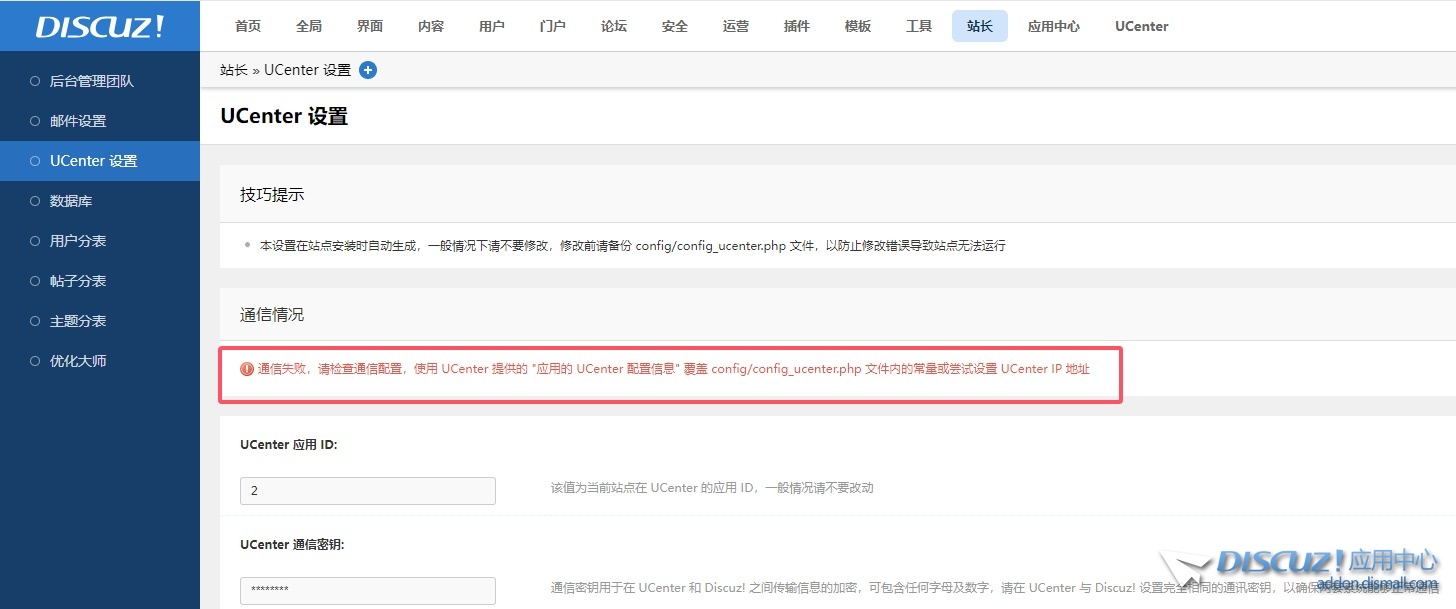Open the 用户 top navigation item

(492, 26)
